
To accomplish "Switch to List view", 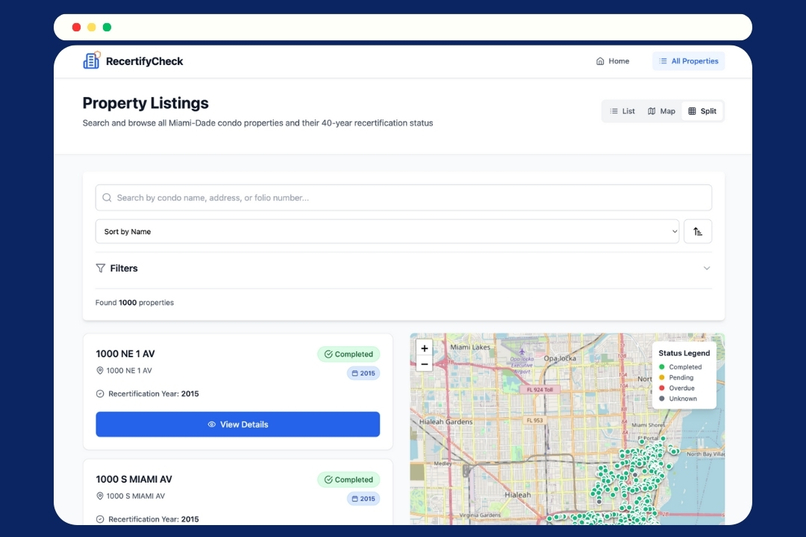I will [622, 111].
